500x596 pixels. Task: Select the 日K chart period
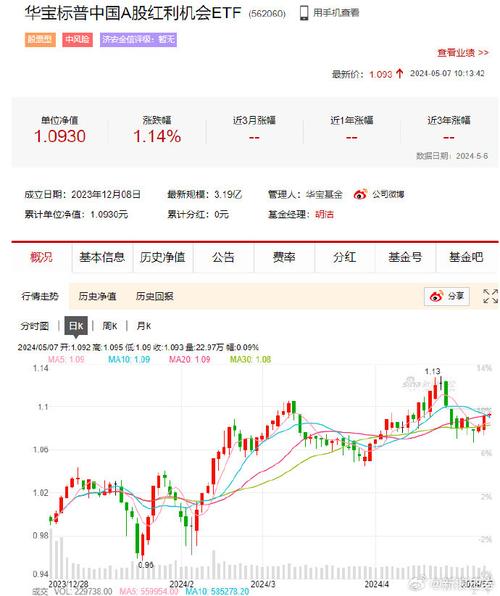coord(76,326)
